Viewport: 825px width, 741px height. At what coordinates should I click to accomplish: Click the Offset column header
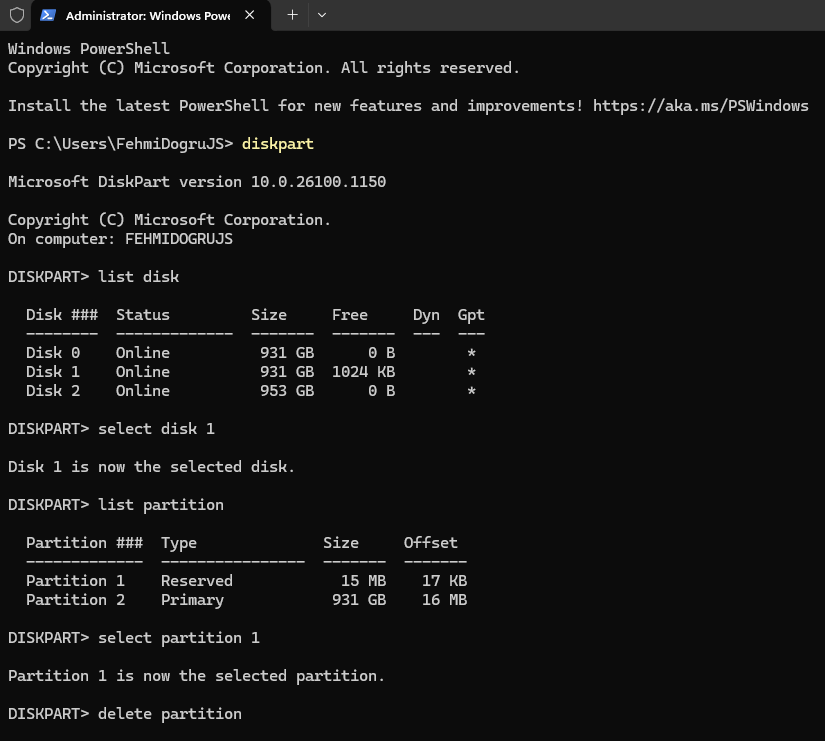[431, 543]
